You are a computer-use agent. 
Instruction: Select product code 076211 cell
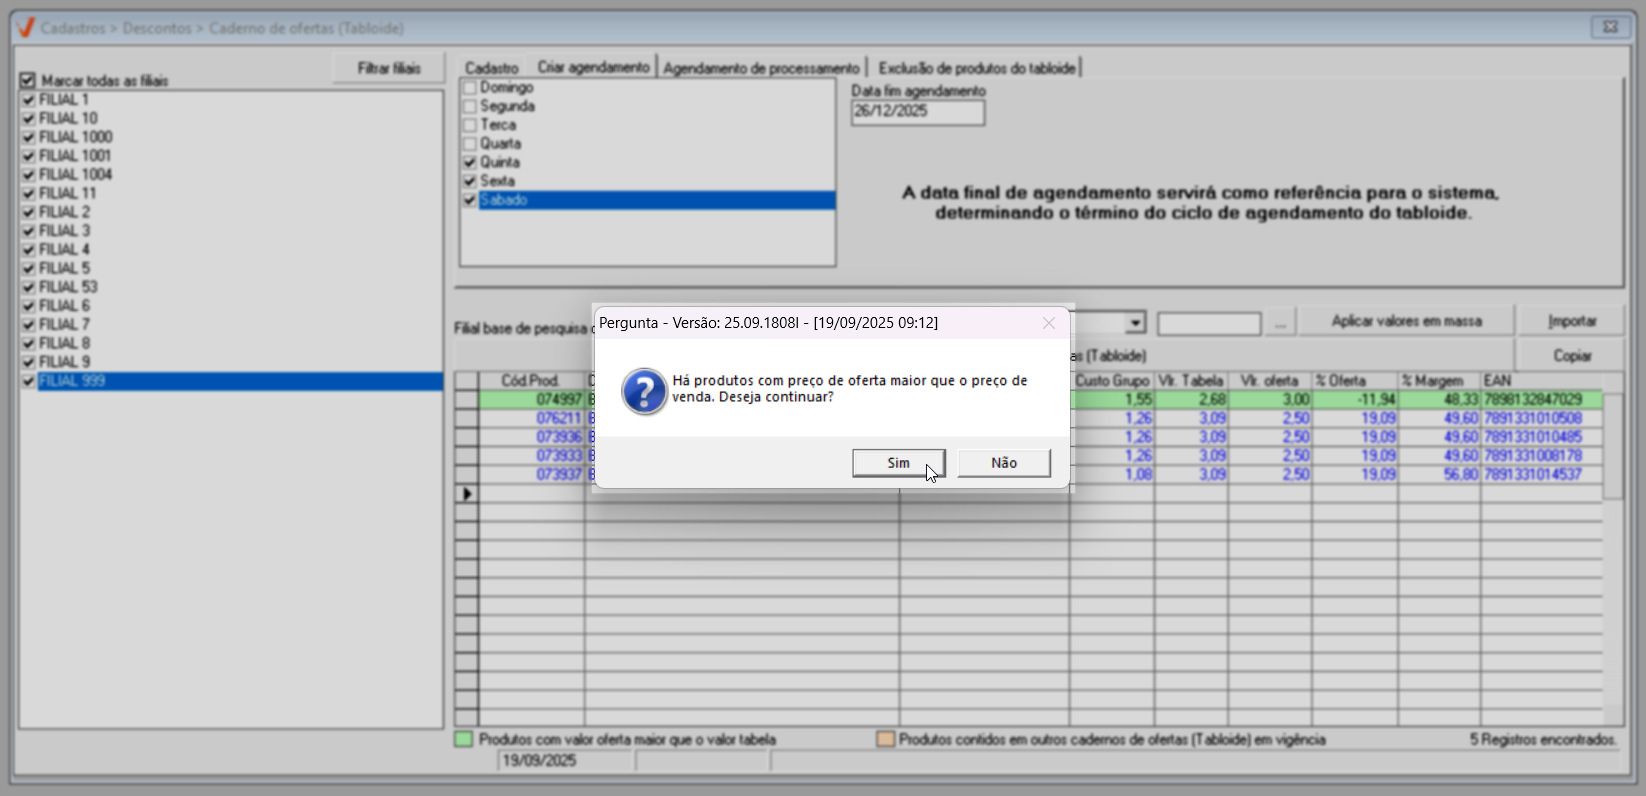[x=532, y=418]
